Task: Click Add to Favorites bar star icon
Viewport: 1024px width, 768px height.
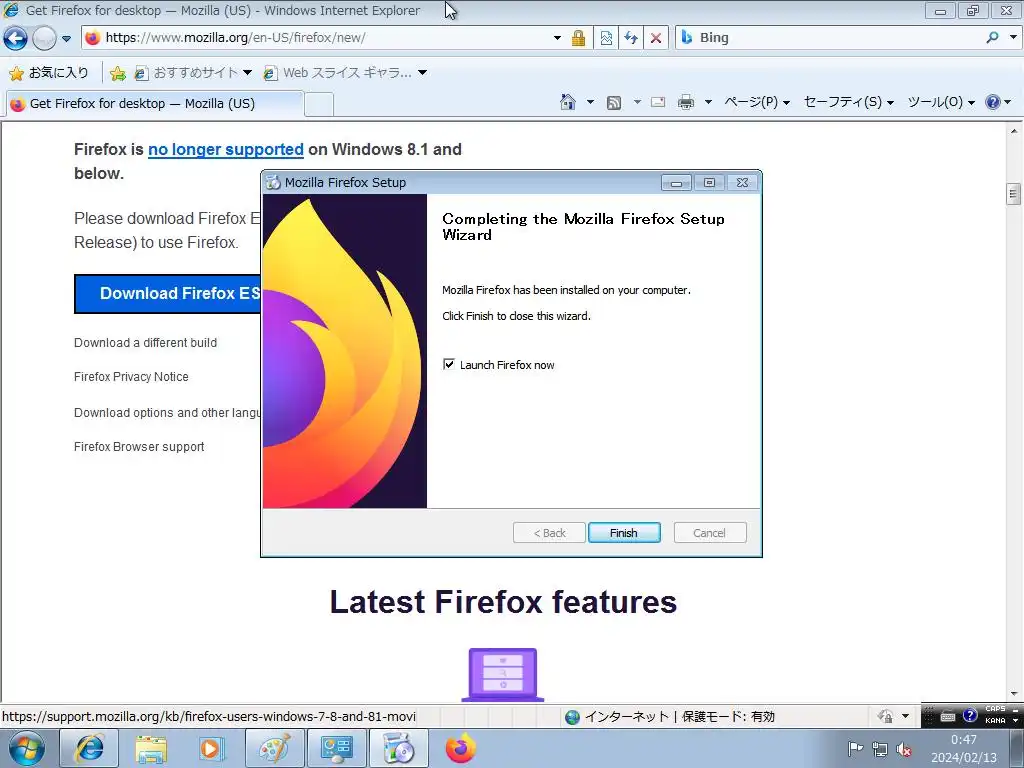Action: 118,73
